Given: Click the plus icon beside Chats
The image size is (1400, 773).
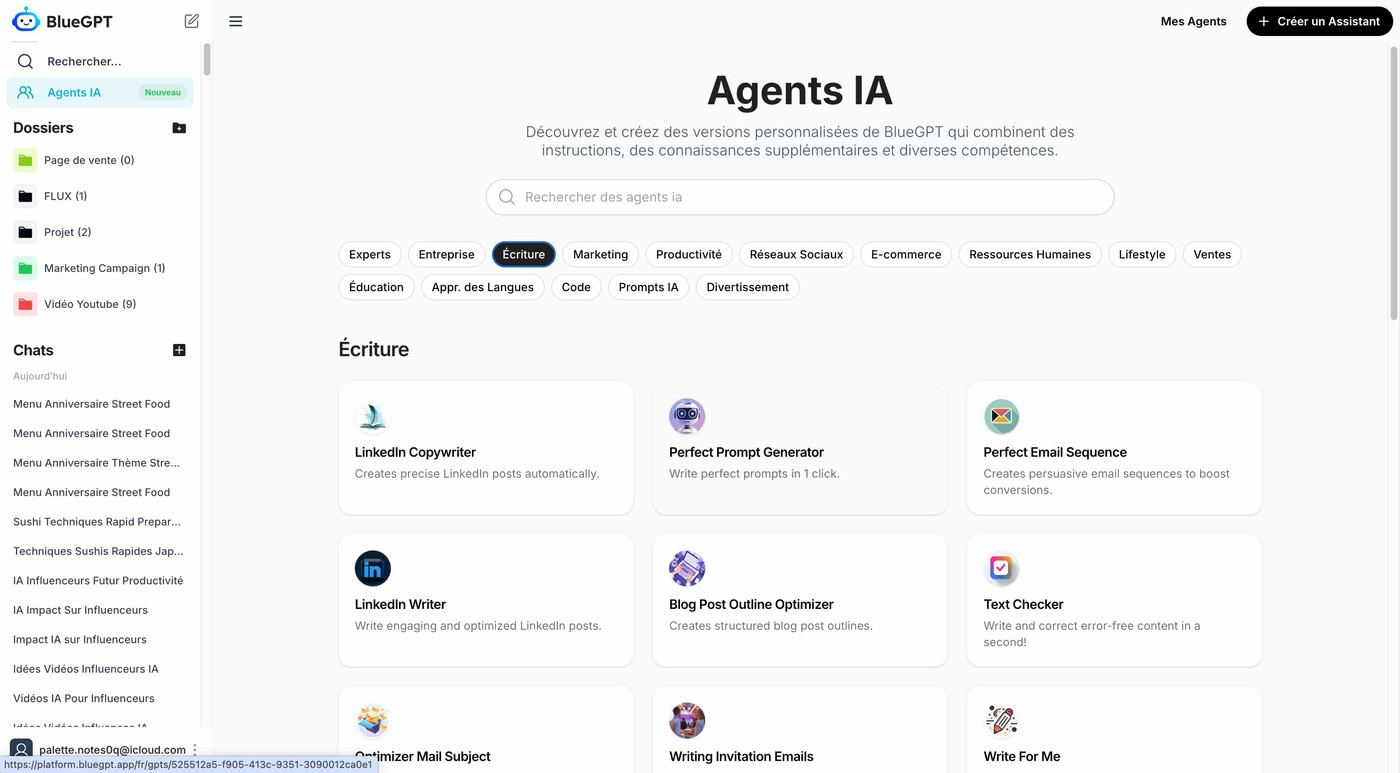Looking at the screenshot, I should [179, 350].
